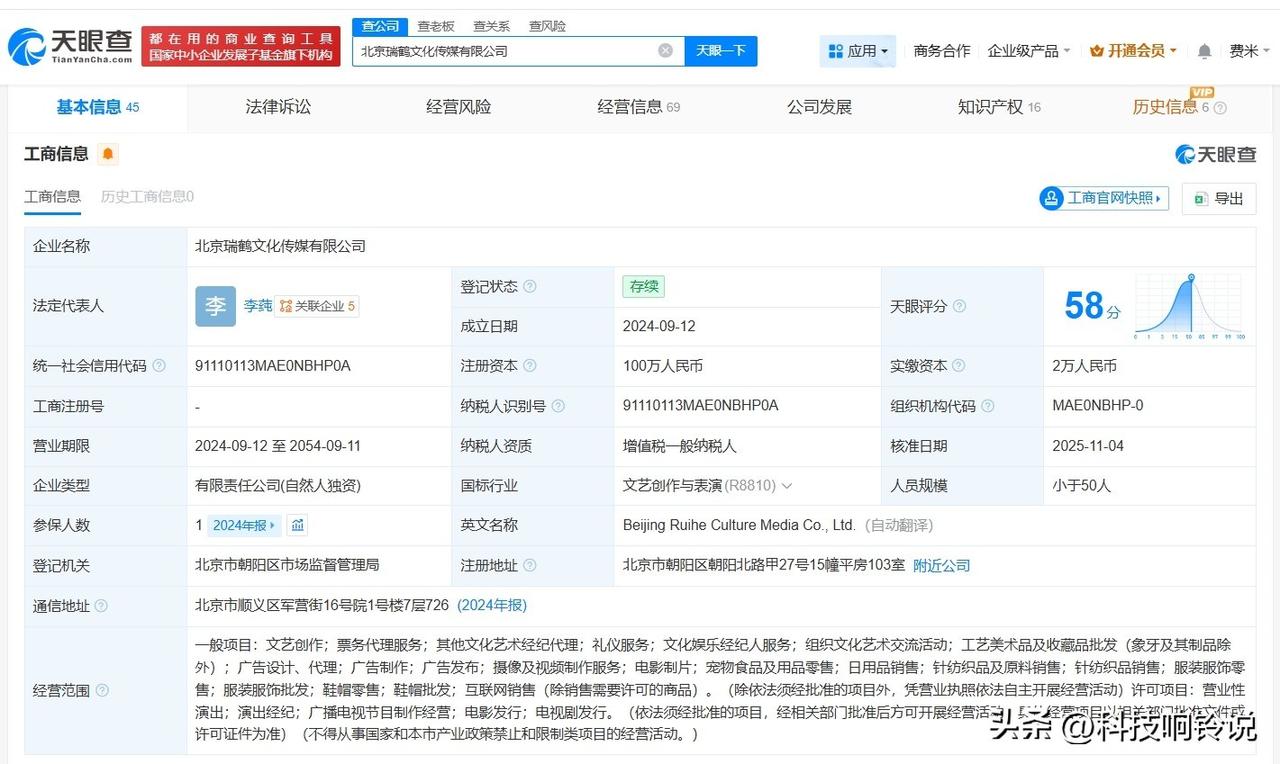Image resolution: width=1280 pixels, height=764 pixels.
Task: Click the help icon beside 天眼评分
Action: point(959,307)
